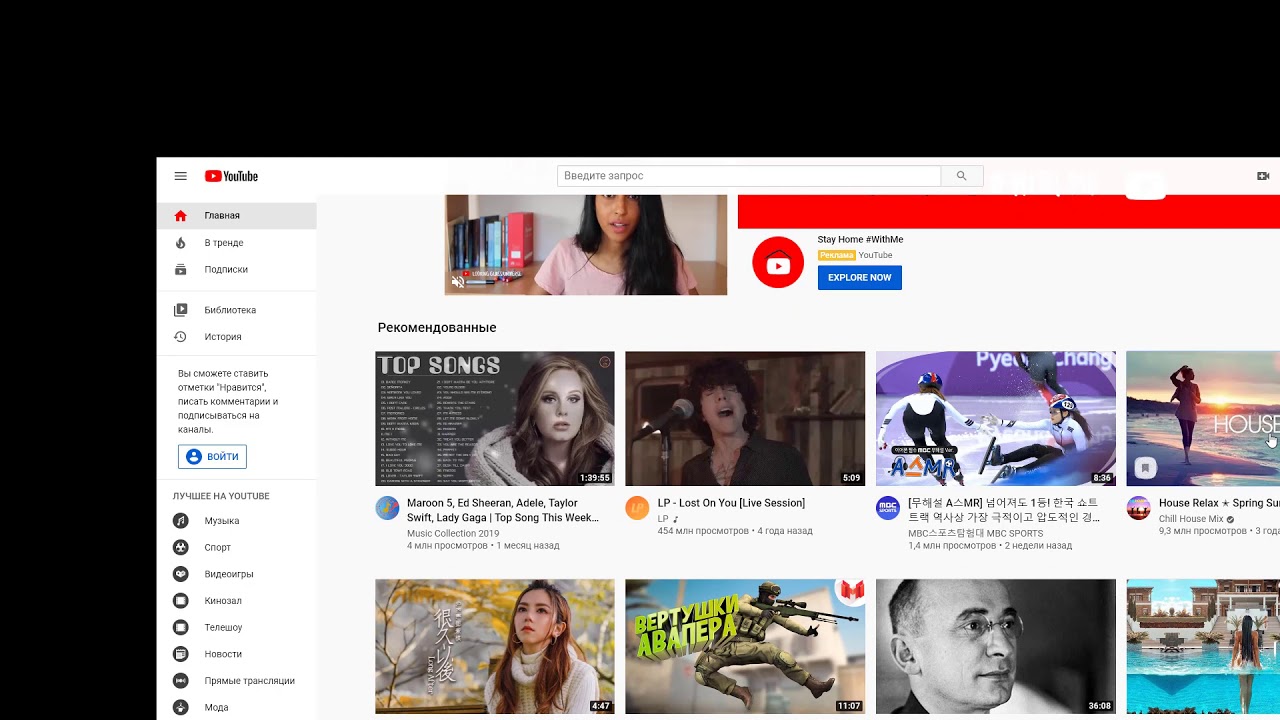The image size is (1280, 720).
Task: Open Библиотека sidebar item
Action: (237, 310)
